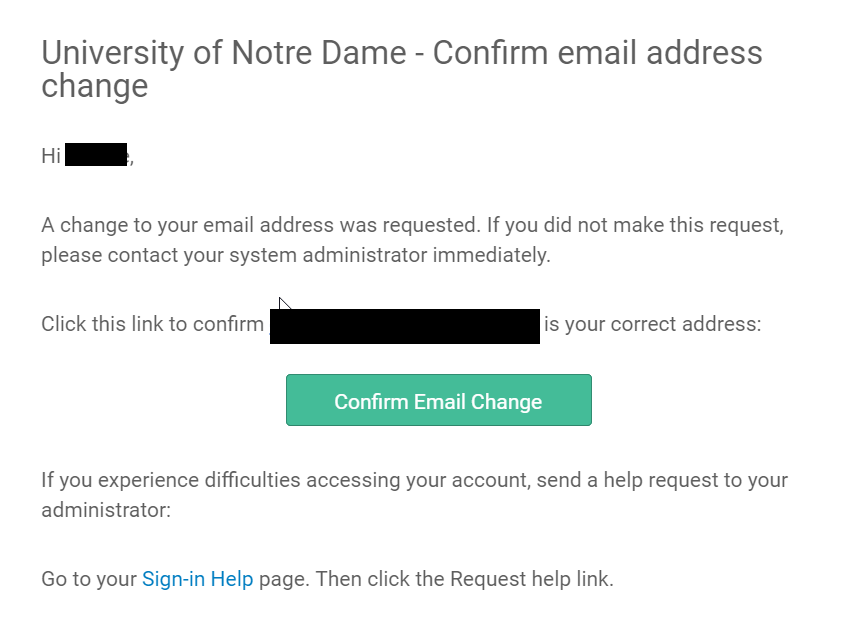Click the line If you experience difficulties accessing
This screenshot has height=619, width=868.
(x=415, y=480)
